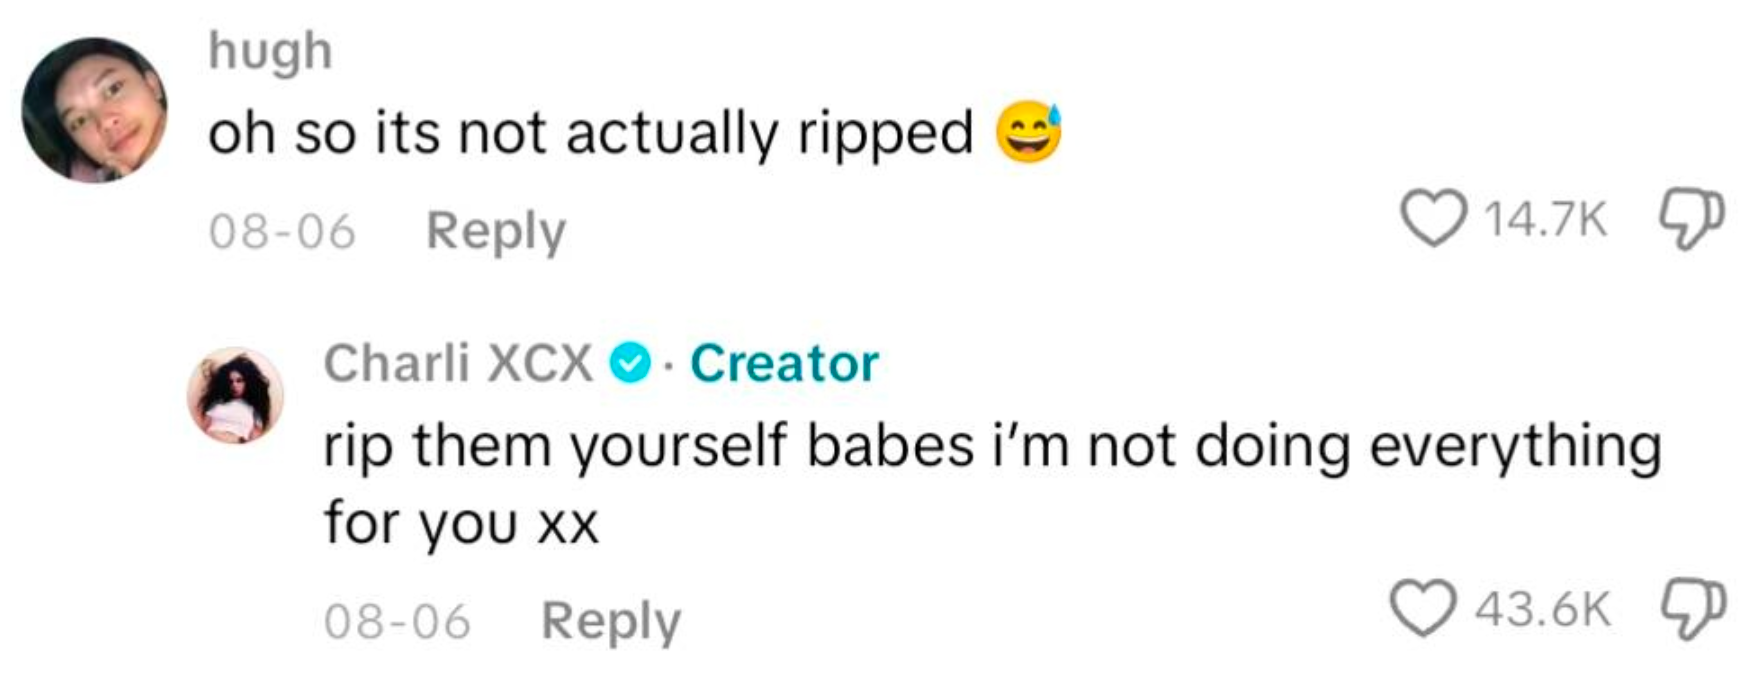The height and width of the screenshot is (688, 1760).
Task: Dislike Charli XCX's reply with thumbs-down
Action: coord(1692,609)
